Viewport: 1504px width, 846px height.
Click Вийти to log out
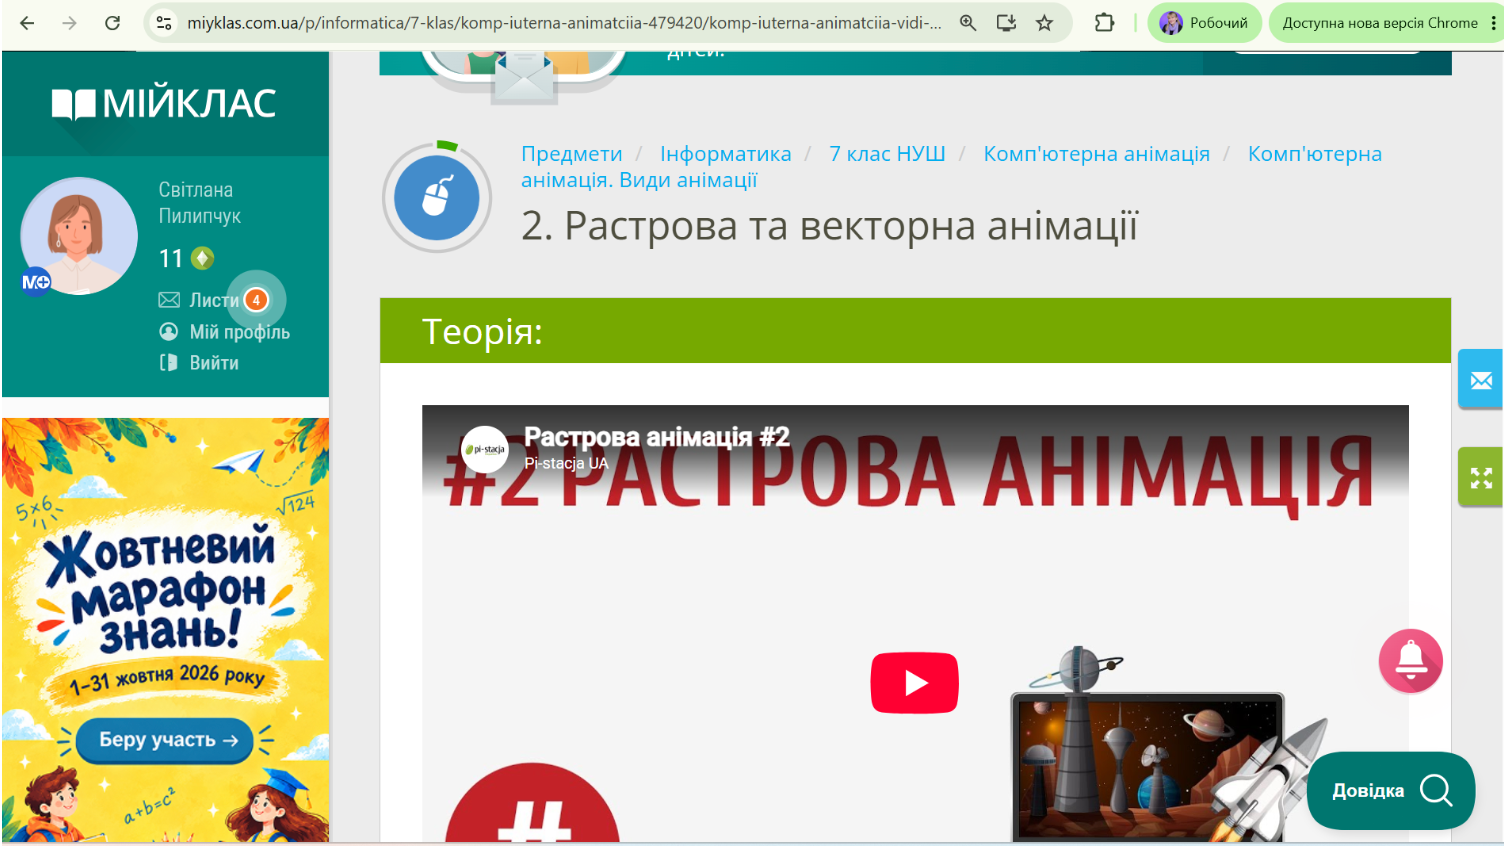click(x=199, y=363)
